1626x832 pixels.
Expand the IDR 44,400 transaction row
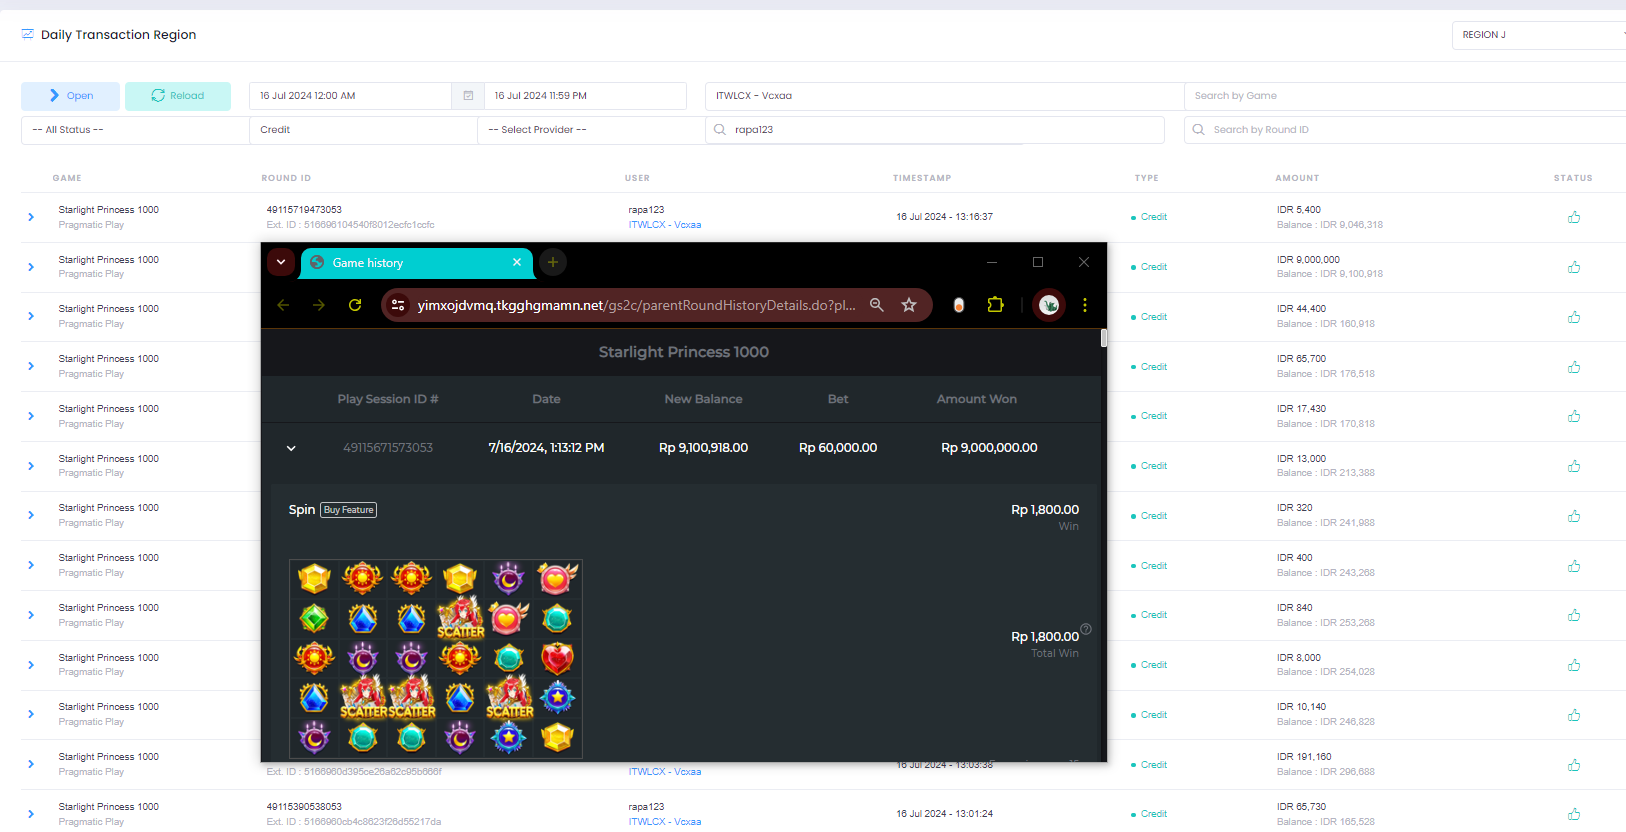31,316
